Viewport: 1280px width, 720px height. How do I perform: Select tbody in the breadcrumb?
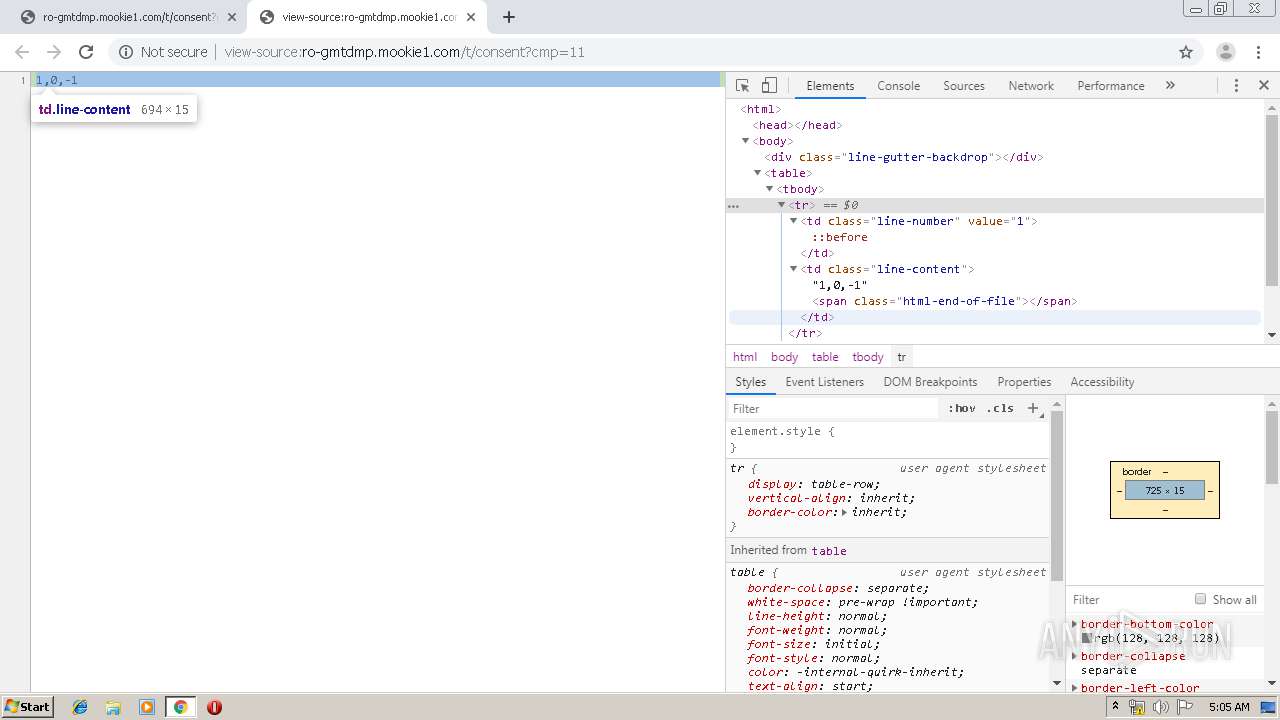coord(867,357)
